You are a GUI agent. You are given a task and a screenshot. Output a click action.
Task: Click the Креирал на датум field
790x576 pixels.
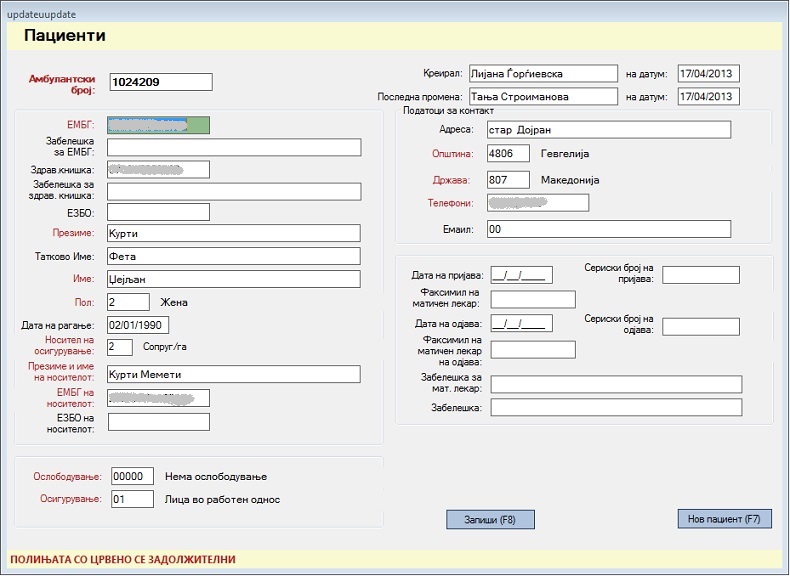(709, 74)
